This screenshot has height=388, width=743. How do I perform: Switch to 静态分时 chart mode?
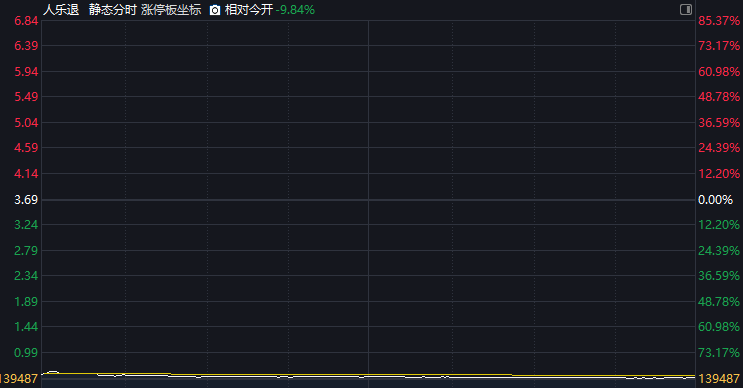tap(112, 9)
